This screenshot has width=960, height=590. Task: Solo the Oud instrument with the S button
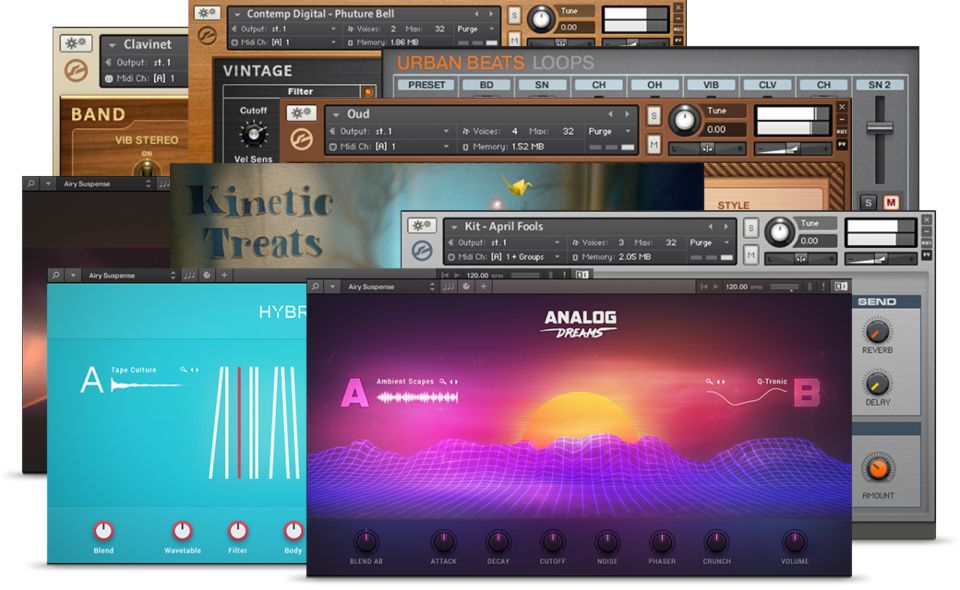click(x=654, y=114)
